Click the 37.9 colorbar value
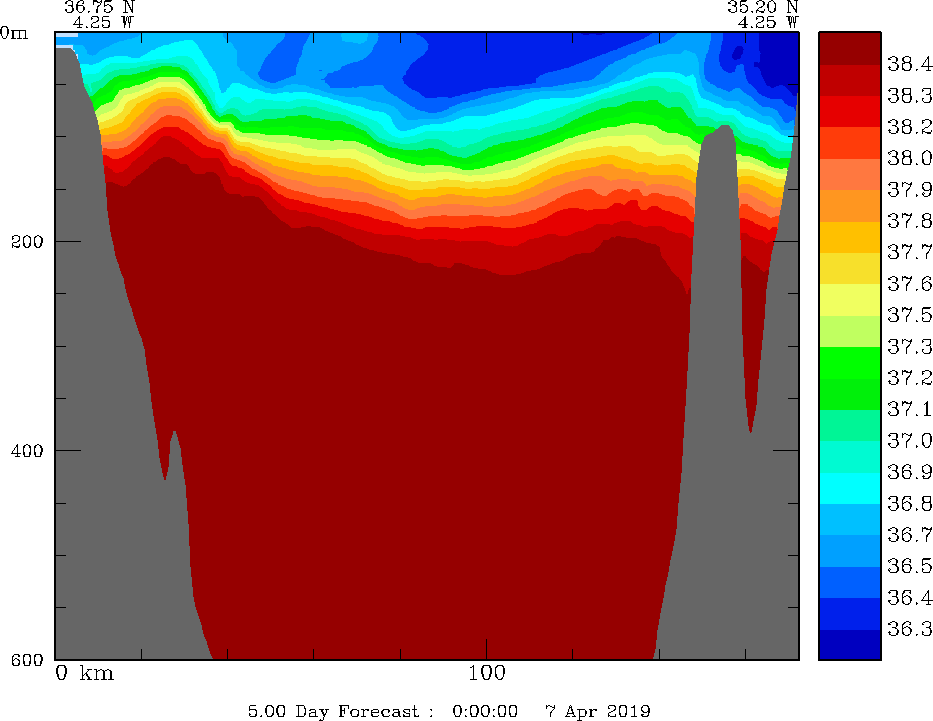Image resolution: width=933 pixels, height=721 pixels. pyautogui.click(x=909, y=190)
